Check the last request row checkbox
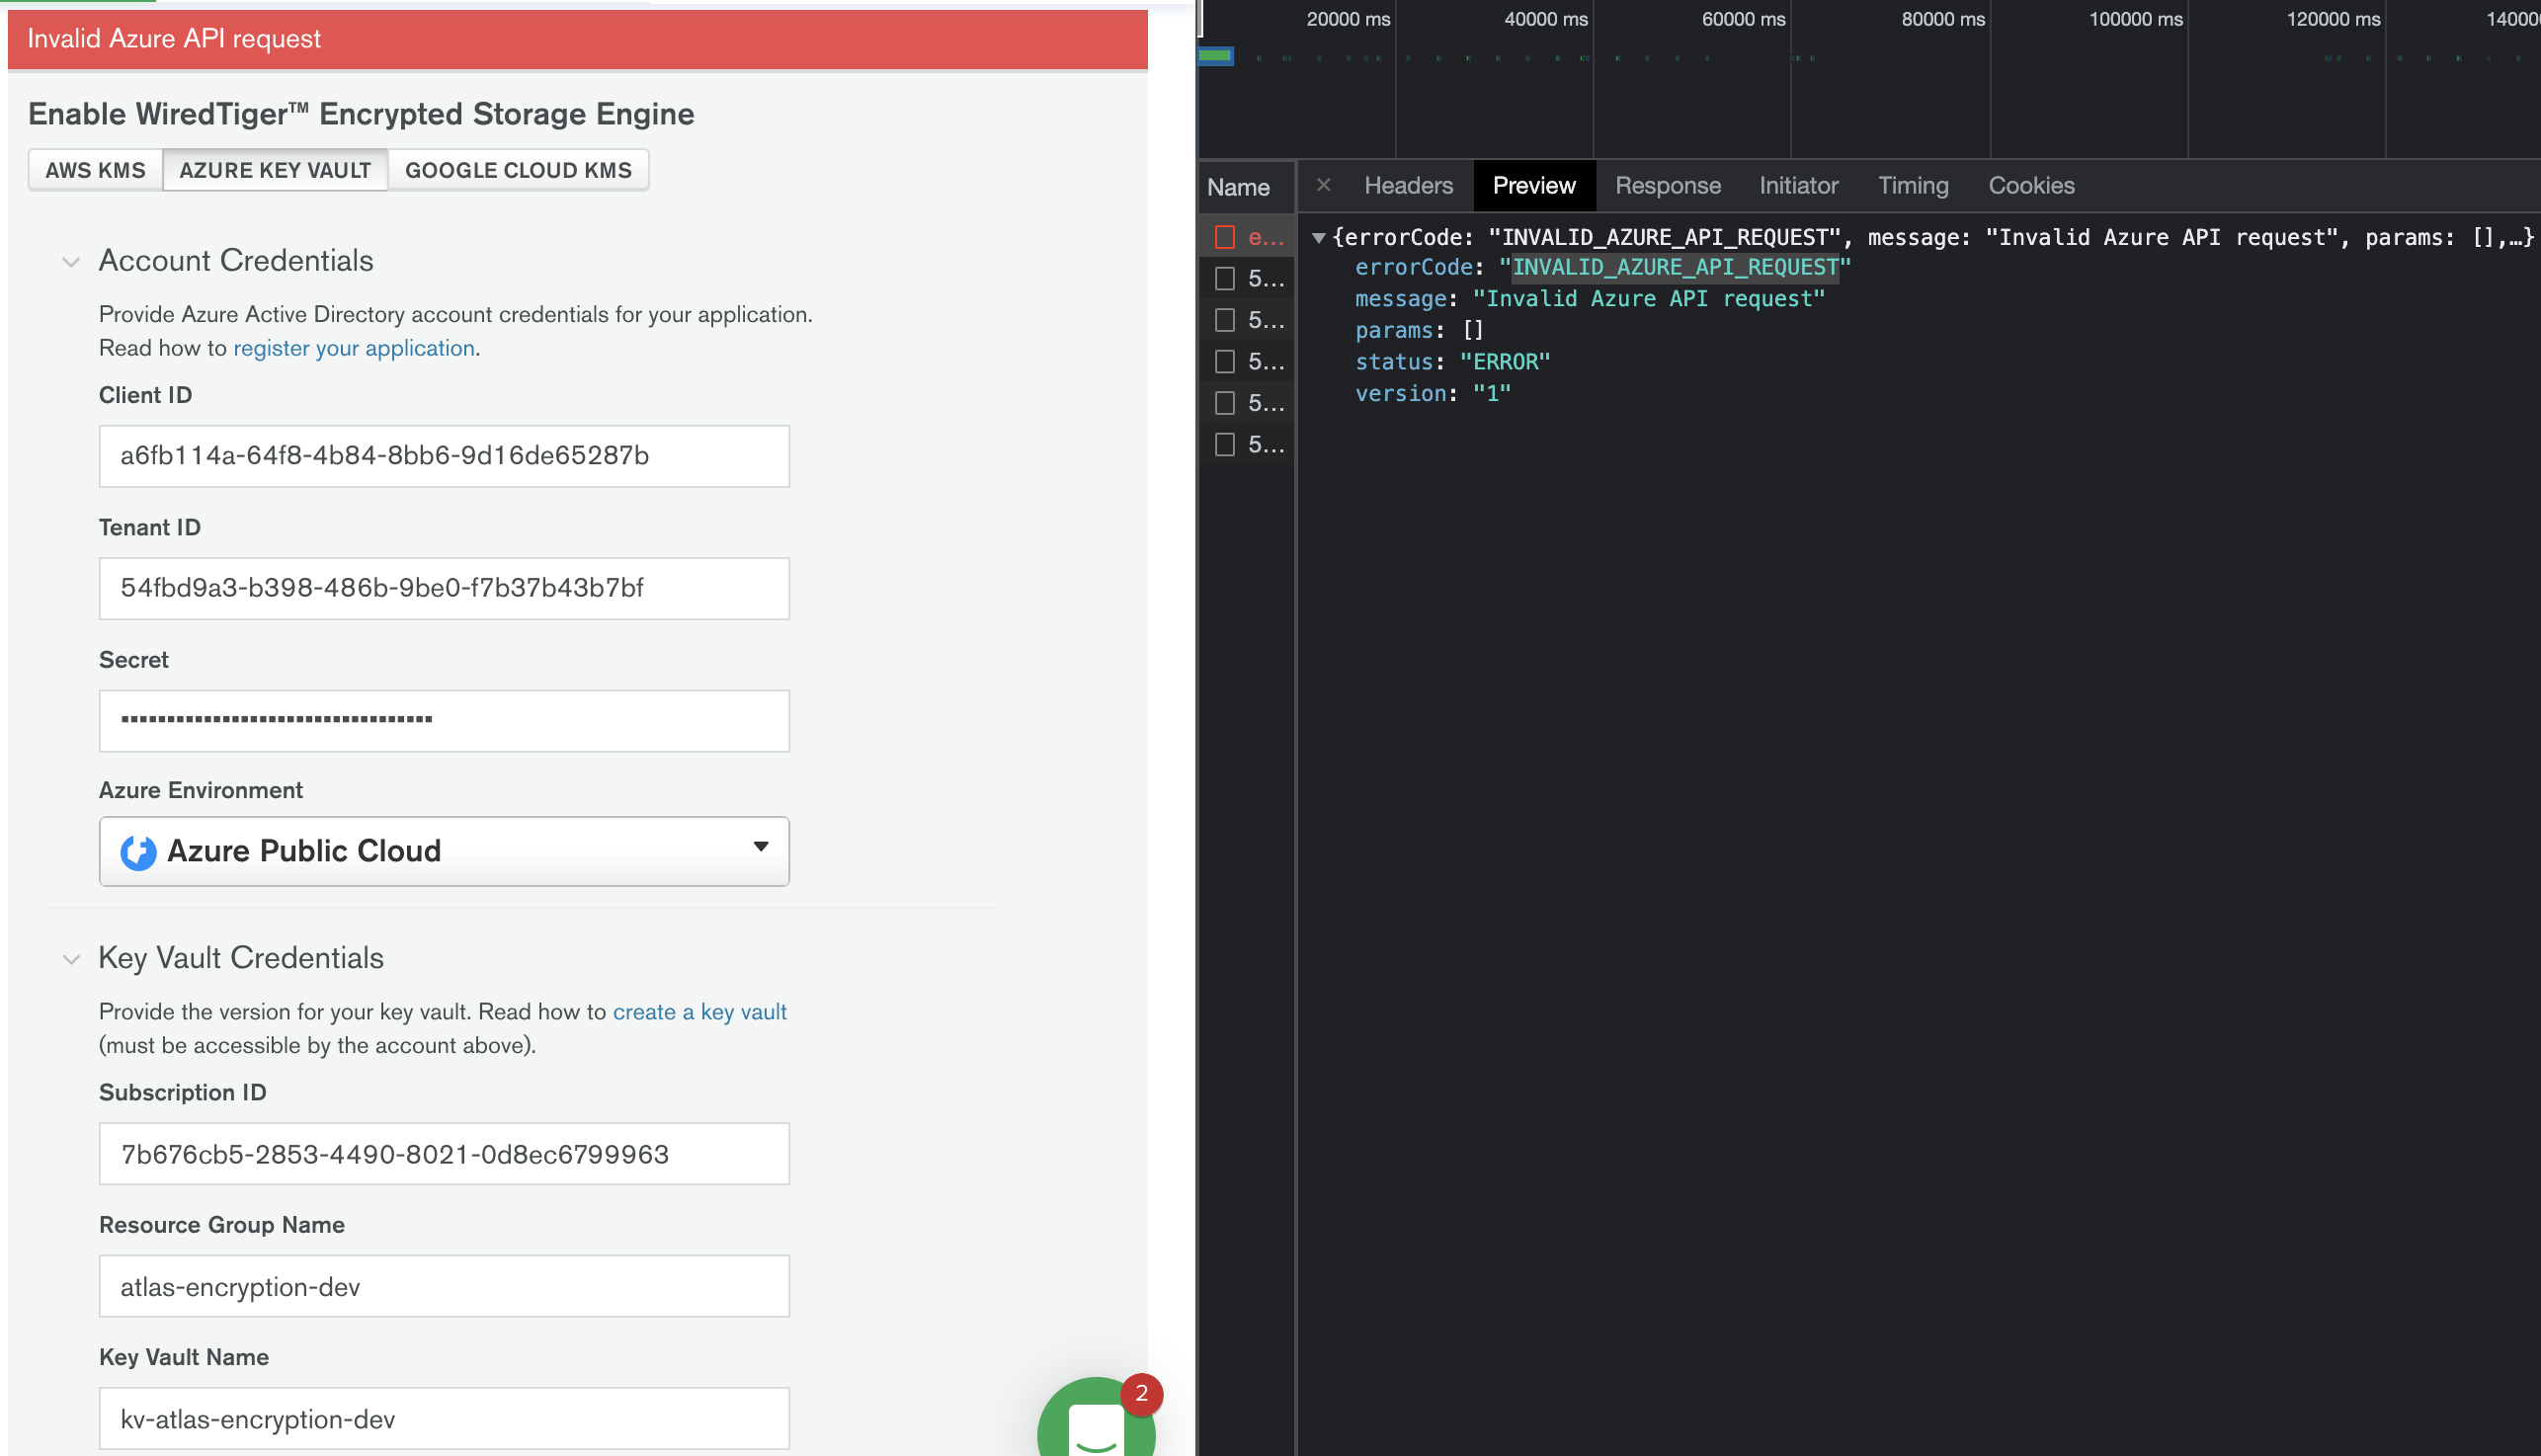 pyautogui.click(x=1225, y=445)
